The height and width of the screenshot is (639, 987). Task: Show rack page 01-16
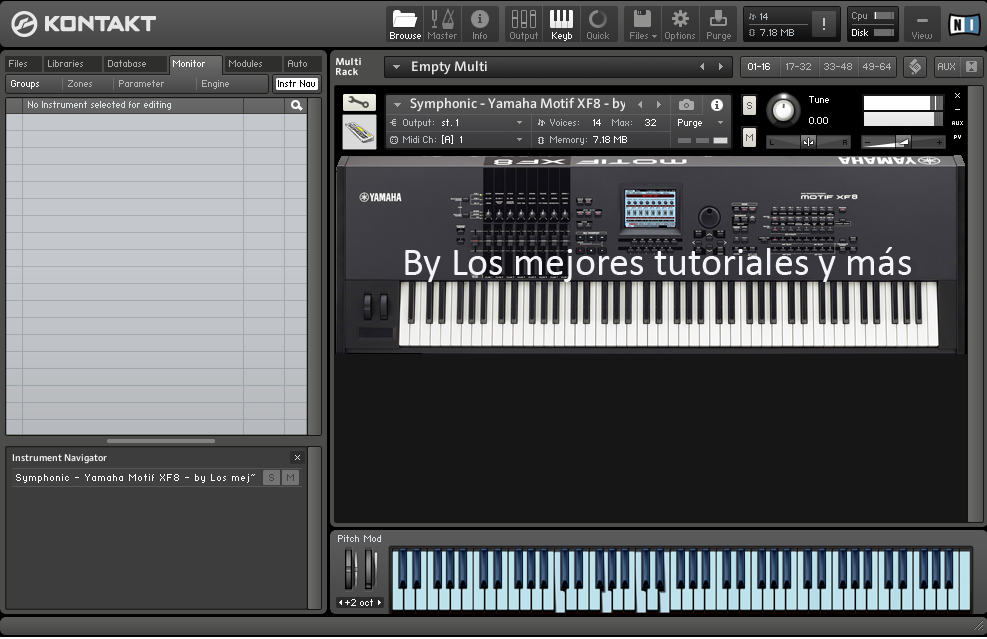[759, 67]
